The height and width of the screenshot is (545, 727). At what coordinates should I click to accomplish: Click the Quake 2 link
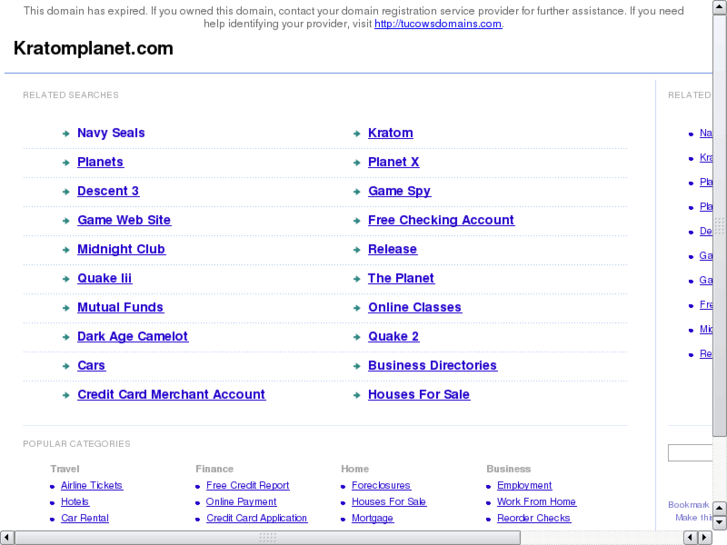[393, 337]
